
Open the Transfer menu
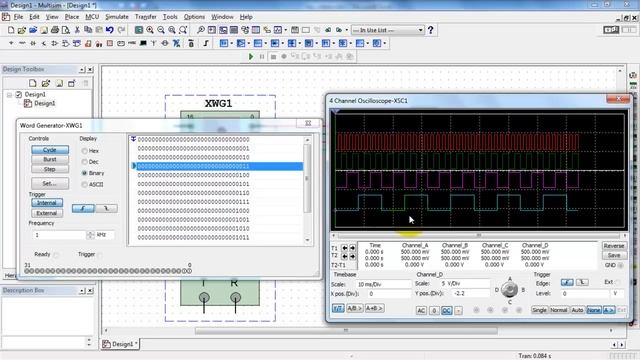click(146, 17)
